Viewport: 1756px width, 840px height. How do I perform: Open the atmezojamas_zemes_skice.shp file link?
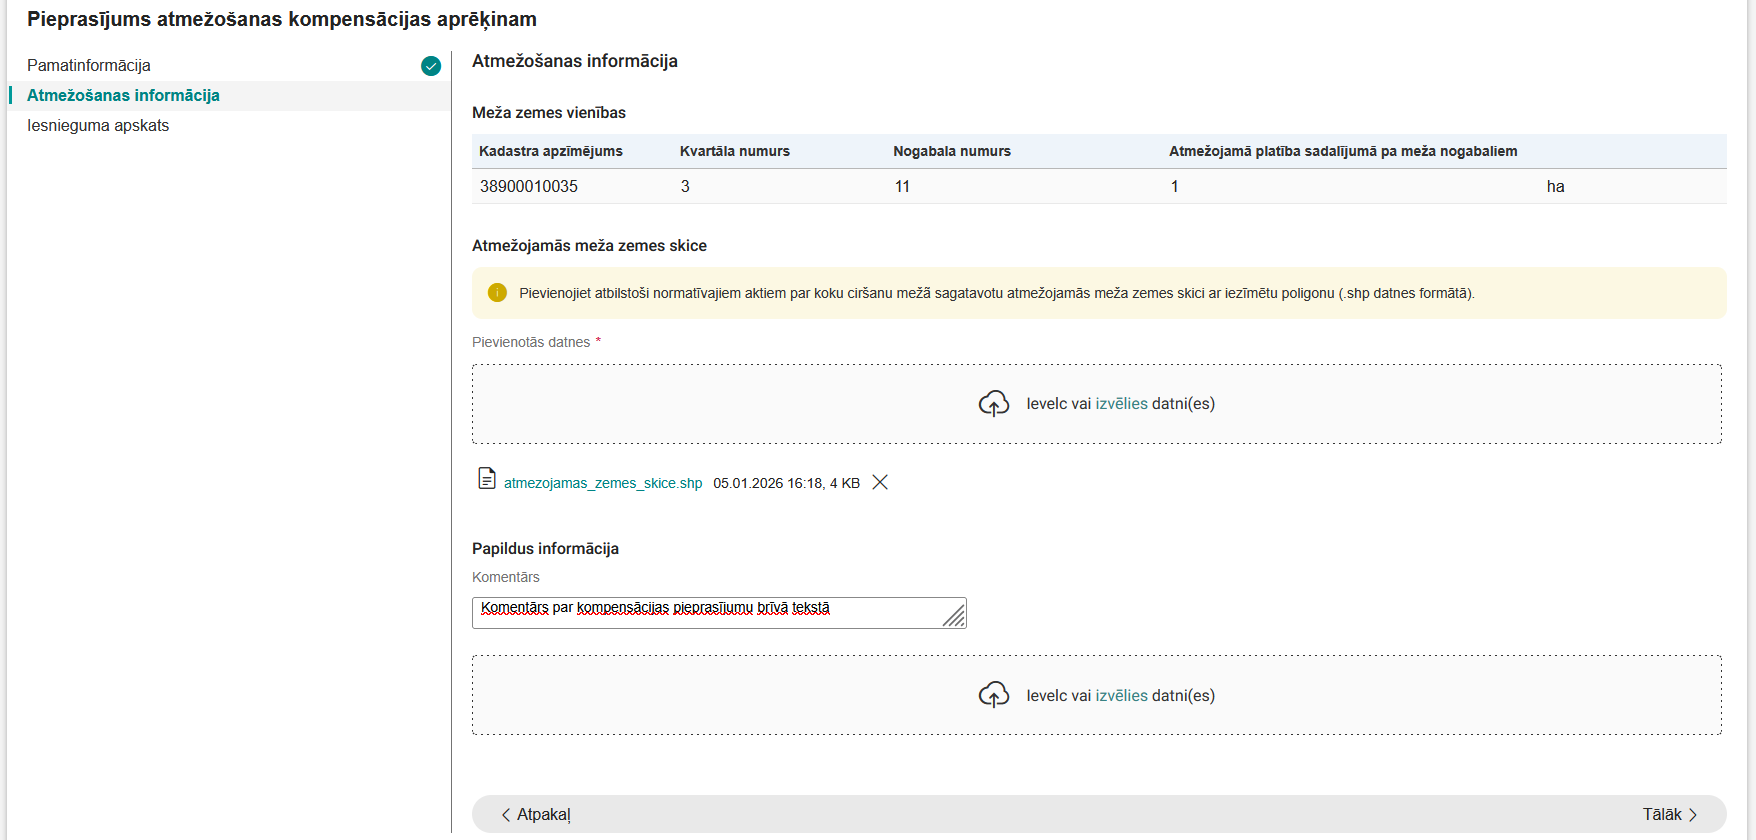(x=603, y=483)
